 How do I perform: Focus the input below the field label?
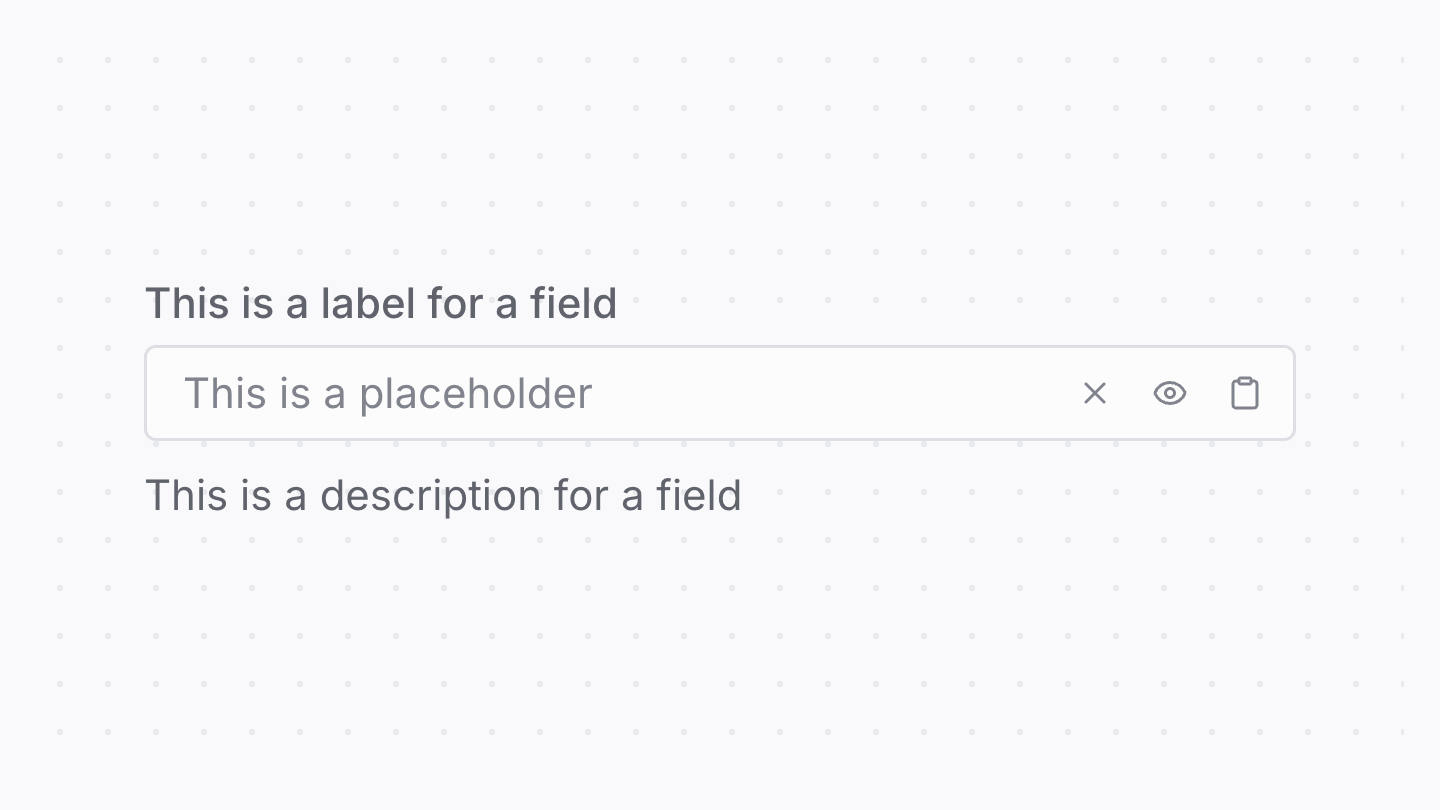pyautogui.click(x=600, y=393)
